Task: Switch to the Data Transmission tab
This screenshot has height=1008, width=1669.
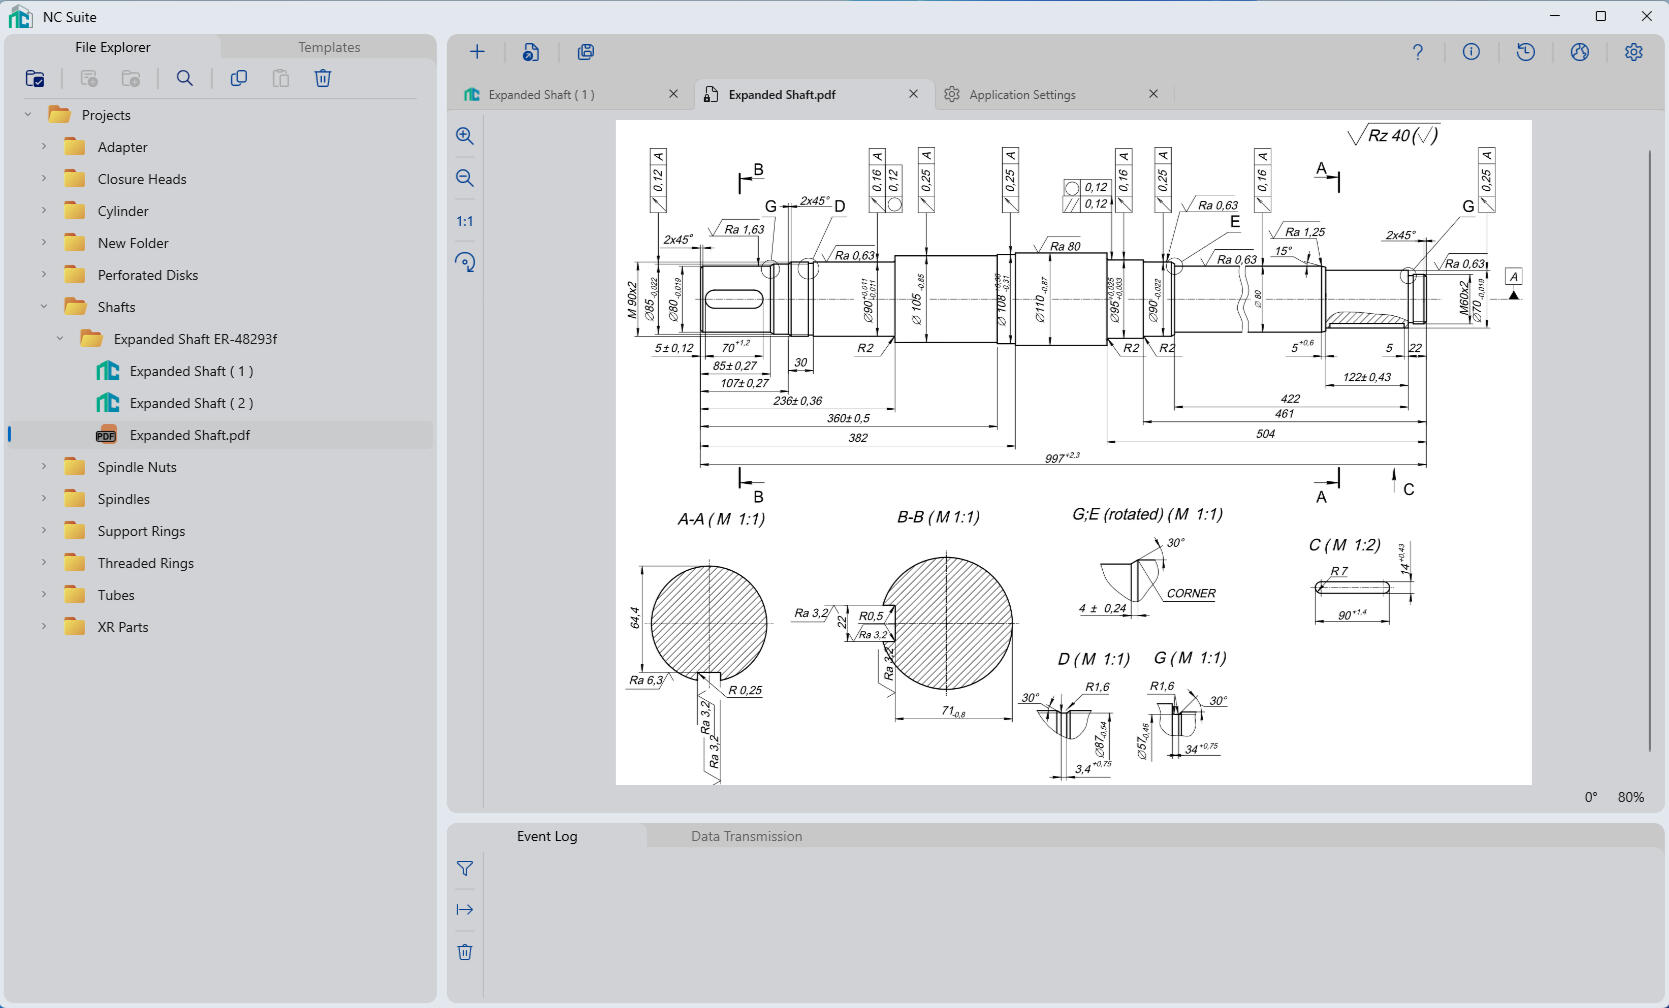Action: pyautogui.click(x=746, y=836)
